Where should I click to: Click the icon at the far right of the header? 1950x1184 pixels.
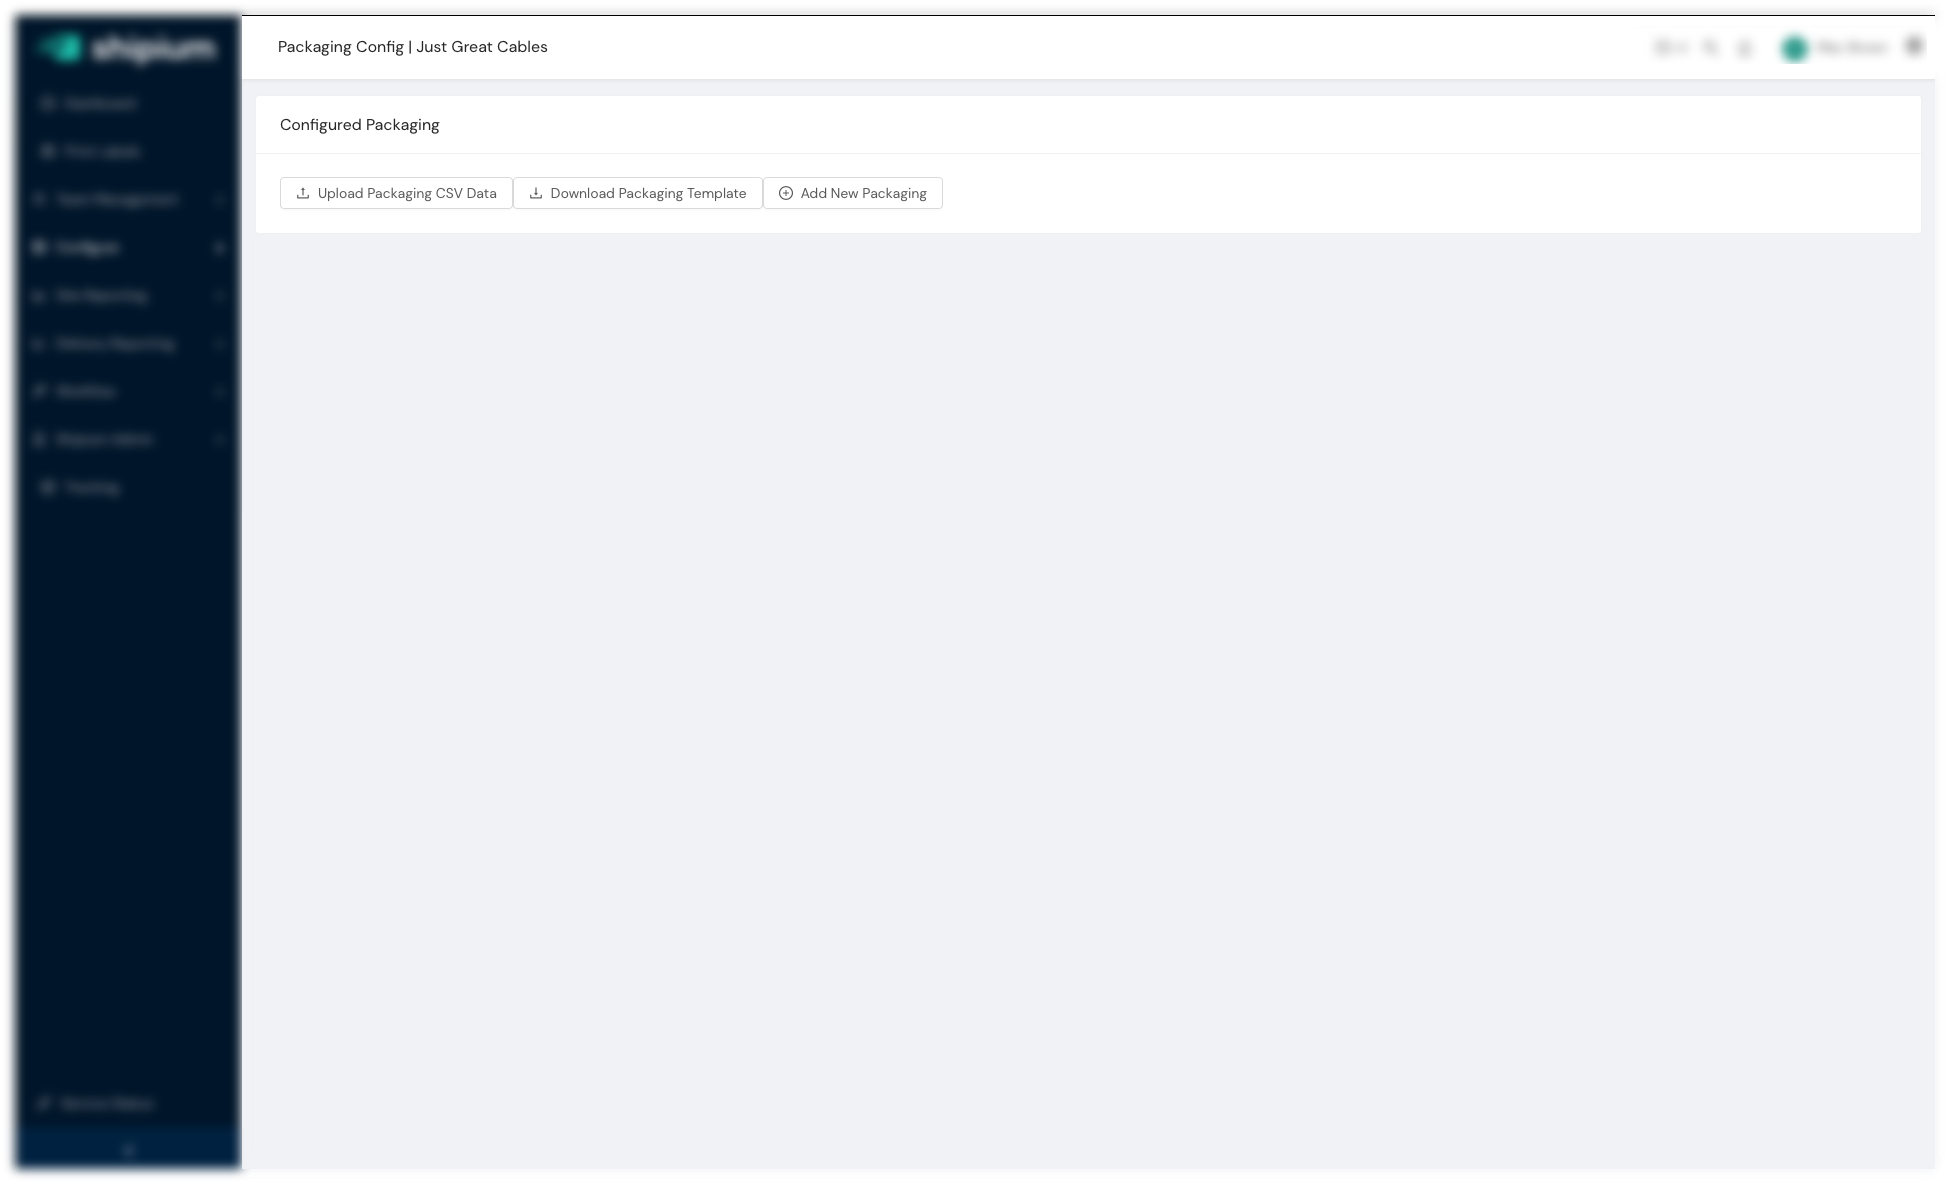click(x=1914, y=46)
